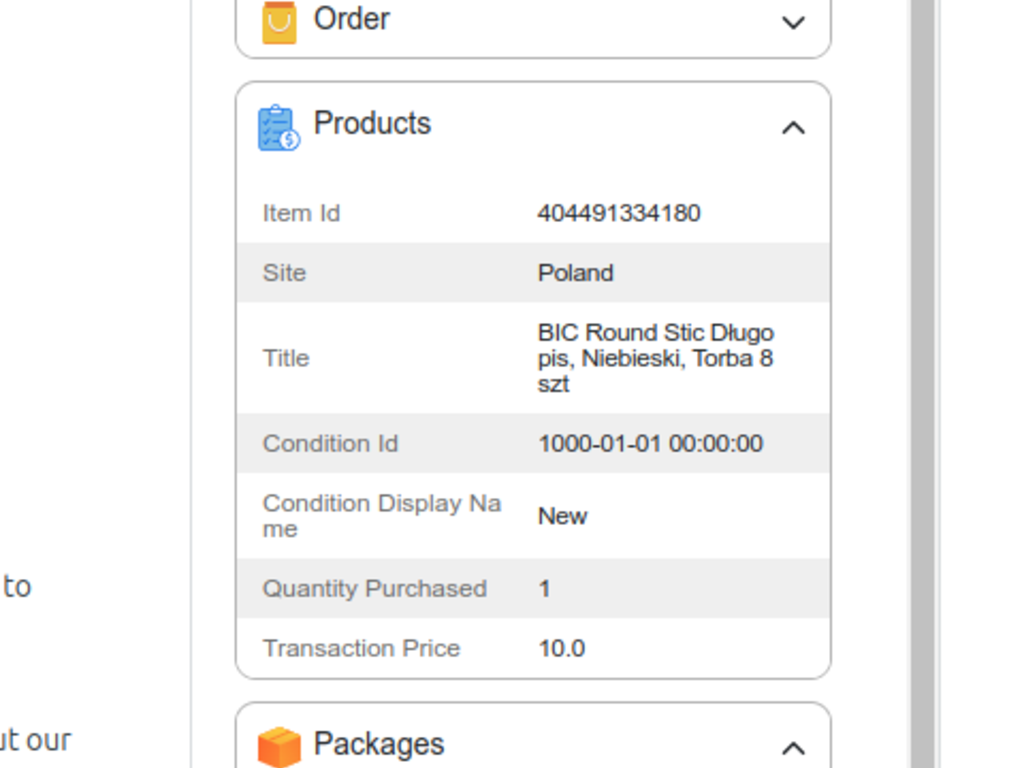Click the Item Id label

pyautogui.click(x=301, y=213)
